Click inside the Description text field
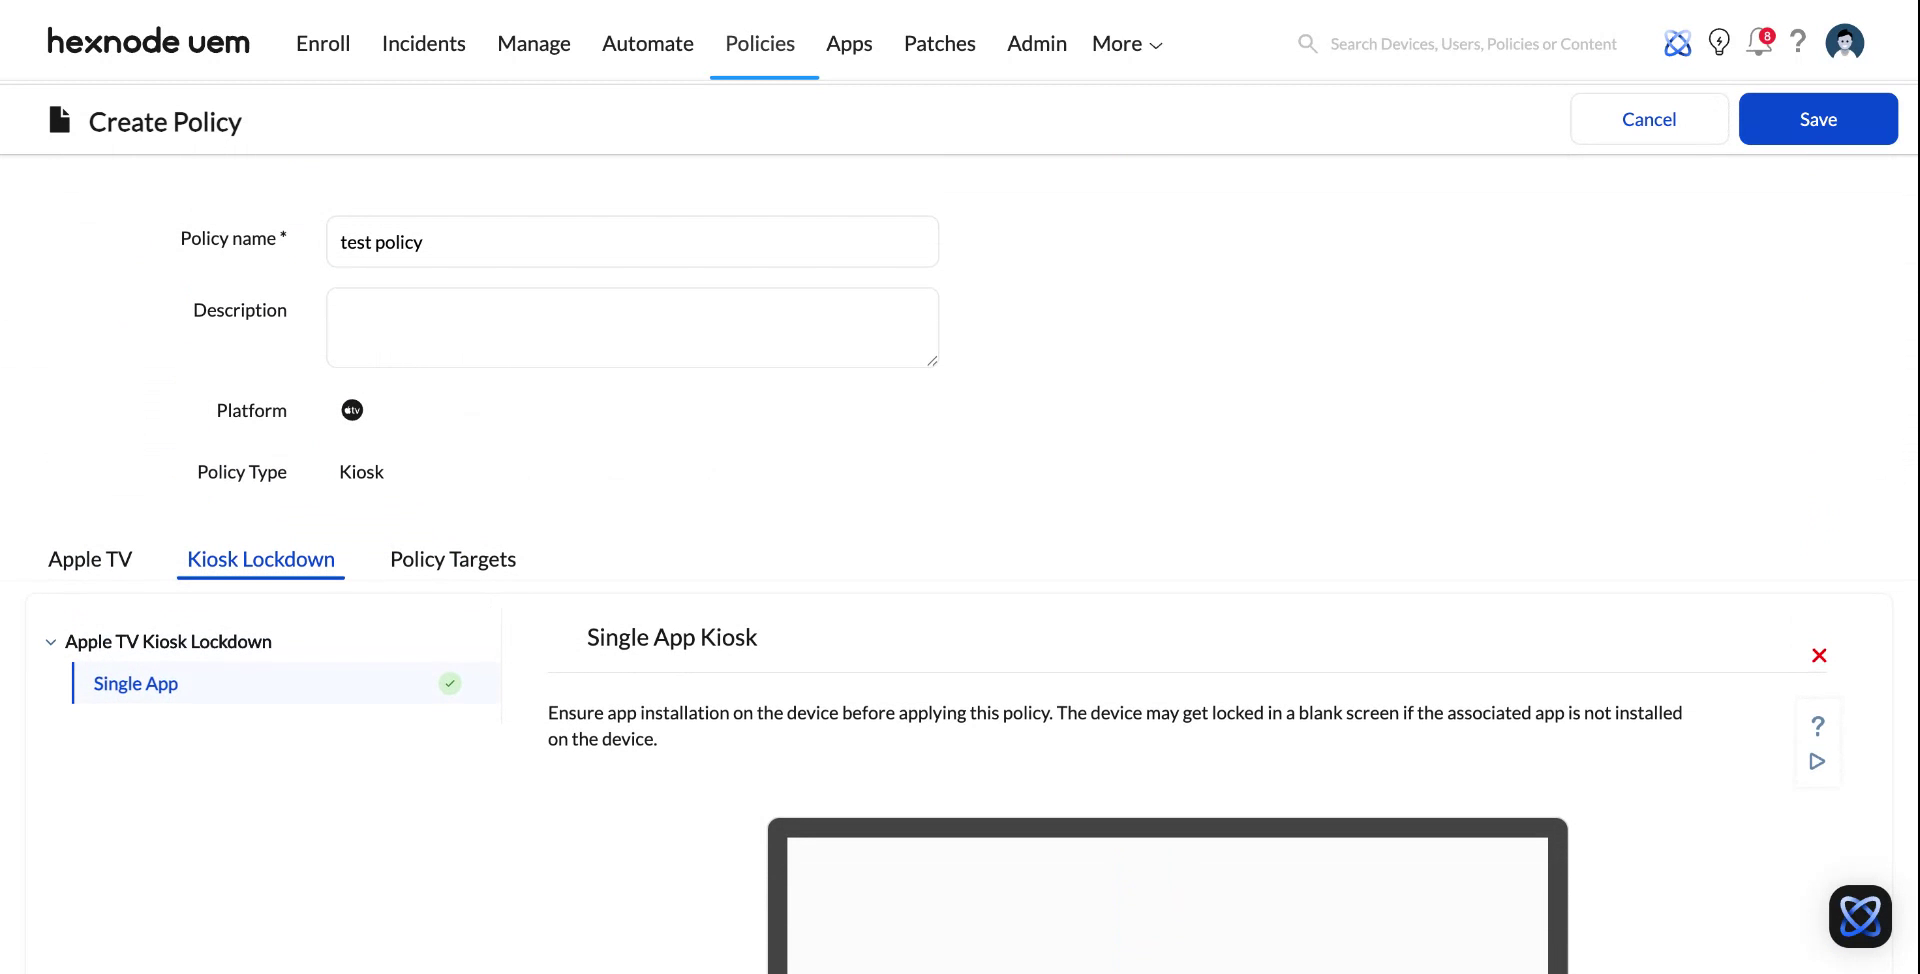This screenshot has width=1920, height=974. point(632,327)
